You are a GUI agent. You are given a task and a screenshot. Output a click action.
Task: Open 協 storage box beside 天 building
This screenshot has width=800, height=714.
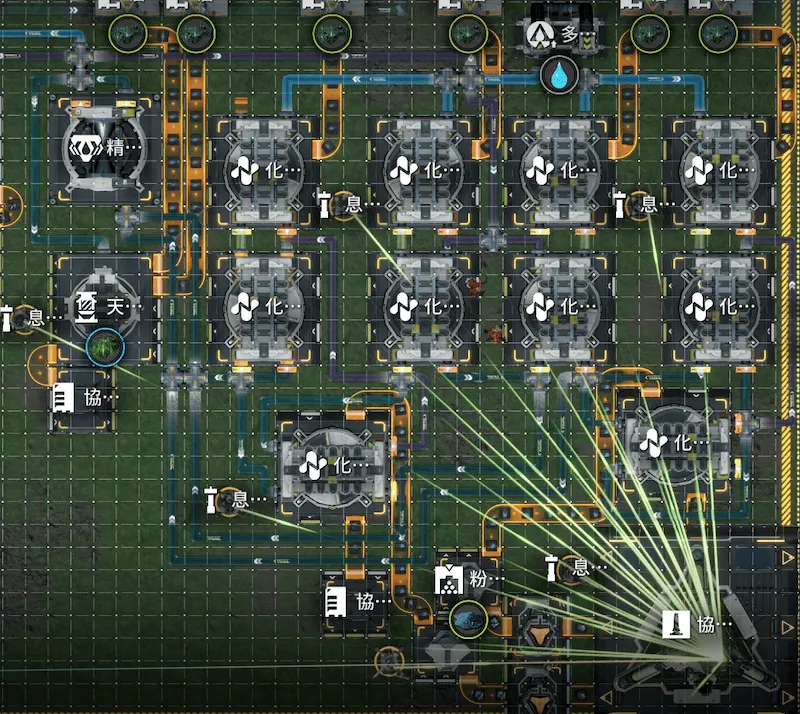tap(85, 398)
